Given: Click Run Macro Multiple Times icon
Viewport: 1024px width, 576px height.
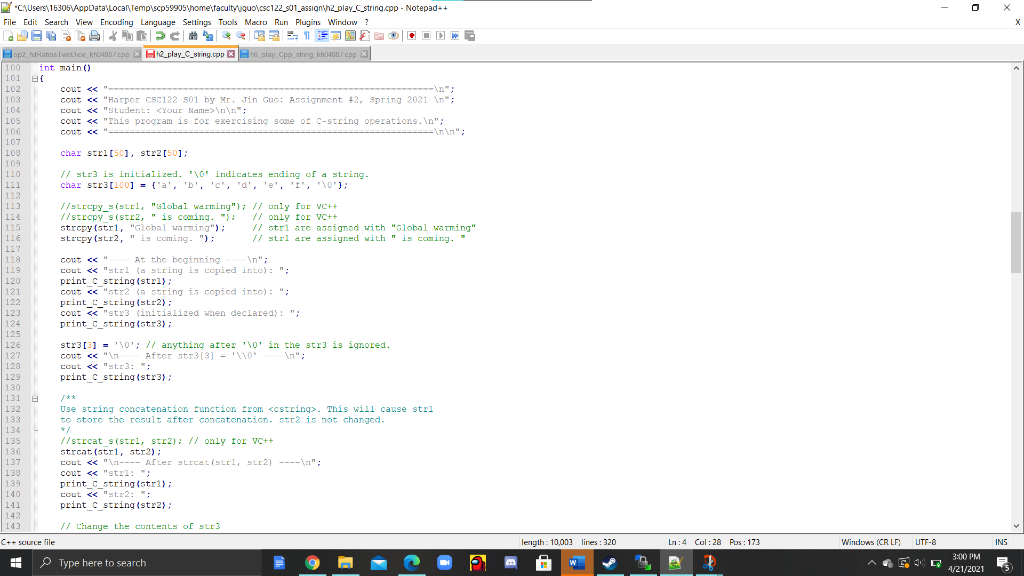Looking at the screenshot, I should click(455, 36).
